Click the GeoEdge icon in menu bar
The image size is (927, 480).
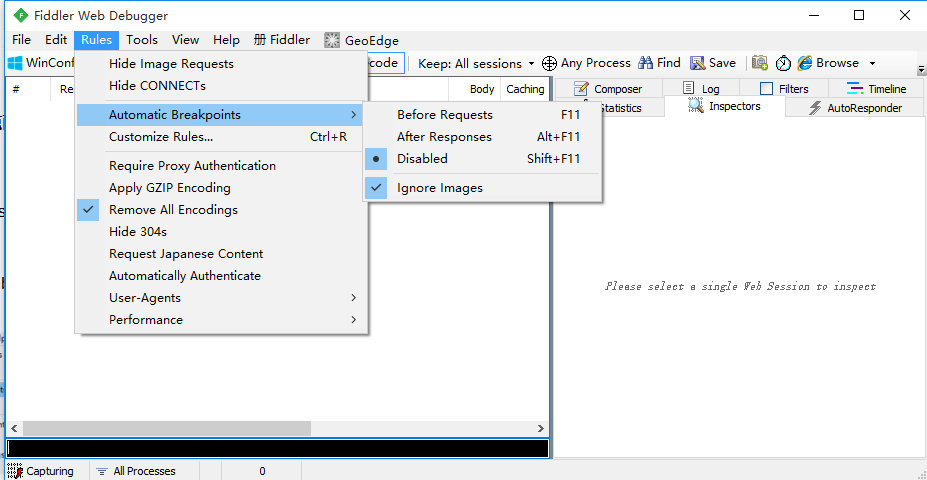[332, 40]
